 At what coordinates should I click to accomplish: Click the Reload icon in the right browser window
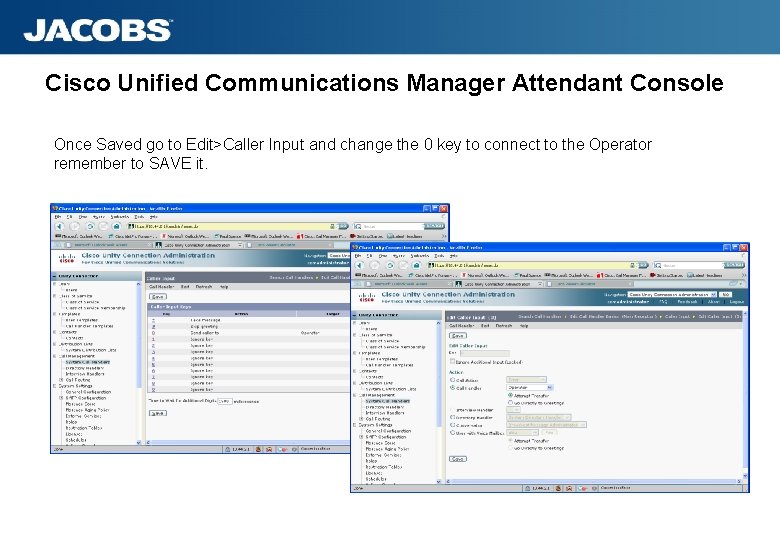[x=390, y=266]
